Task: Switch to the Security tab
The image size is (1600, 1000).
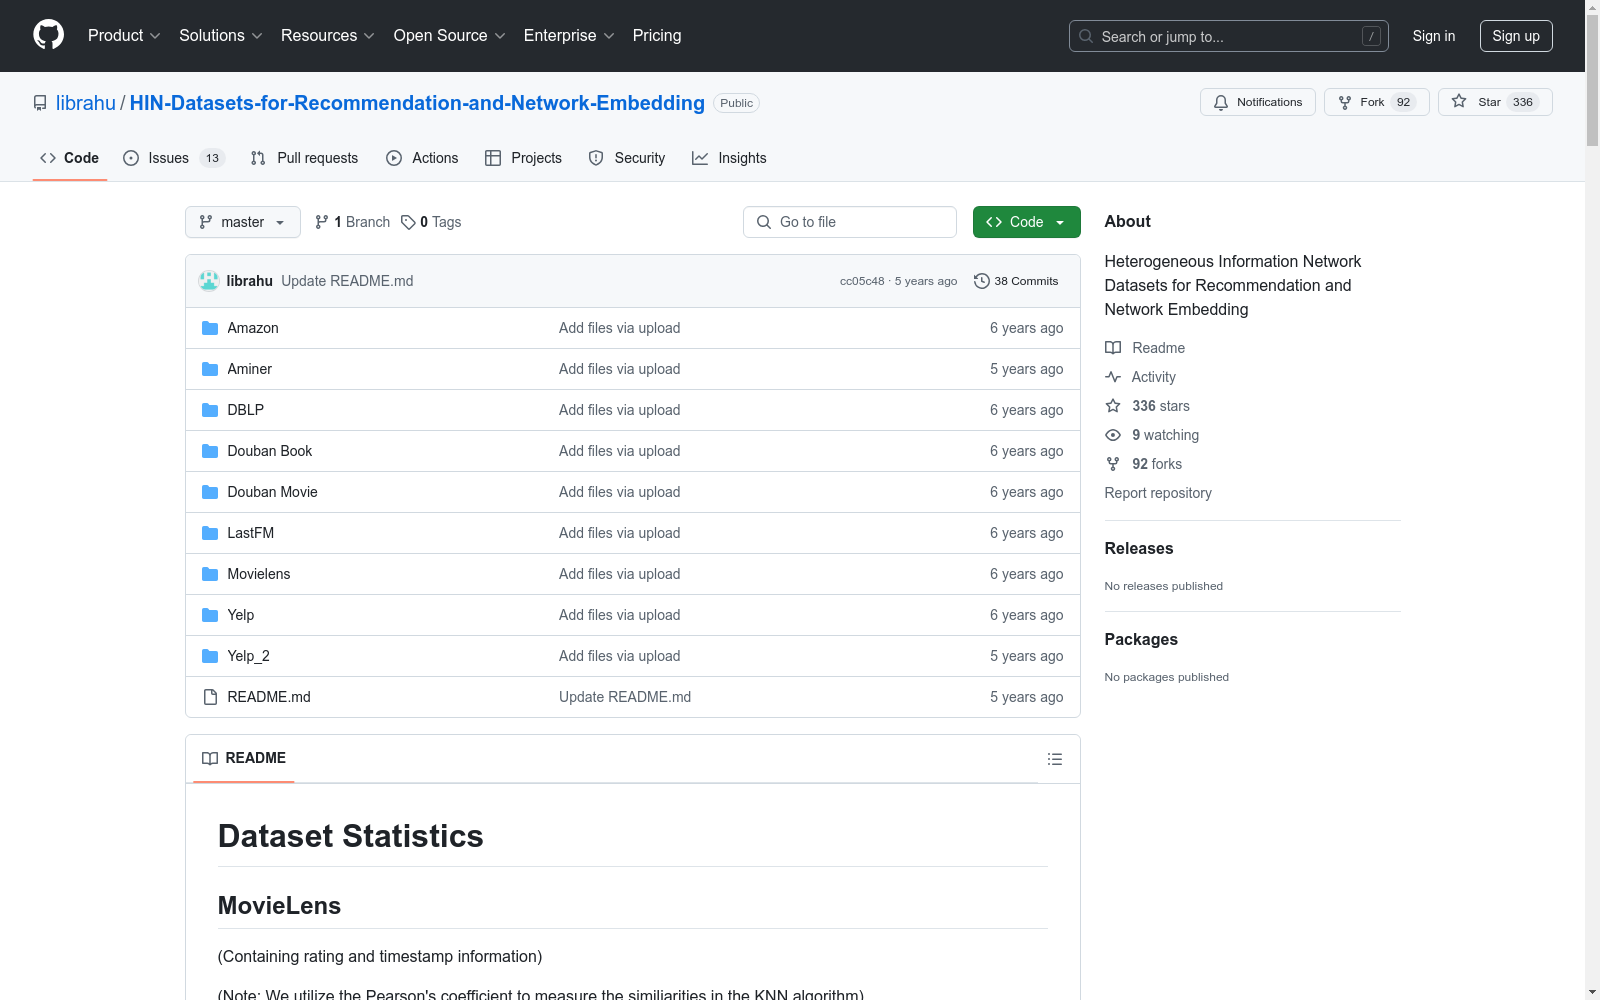Action: [627, 158]
